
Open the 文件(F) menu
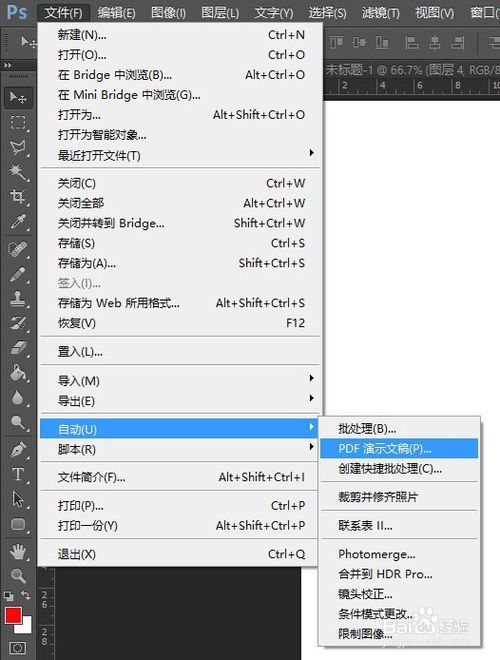[64, 13]
